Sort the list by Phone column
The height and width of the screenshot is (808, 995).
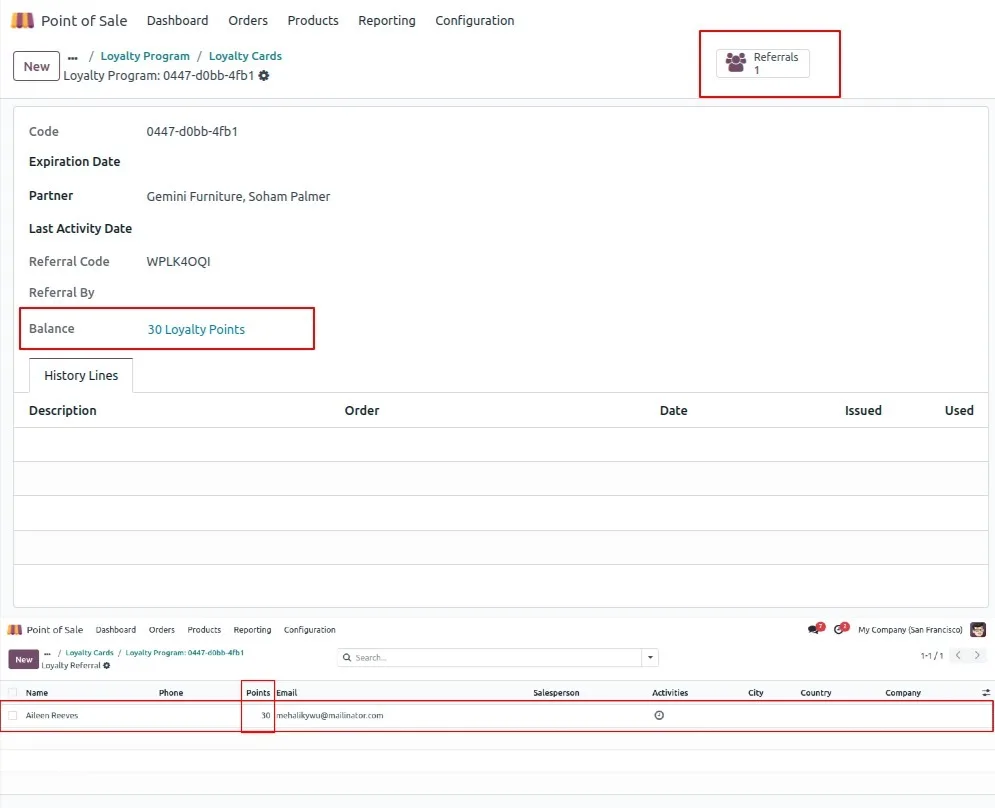tap(171, 692)
